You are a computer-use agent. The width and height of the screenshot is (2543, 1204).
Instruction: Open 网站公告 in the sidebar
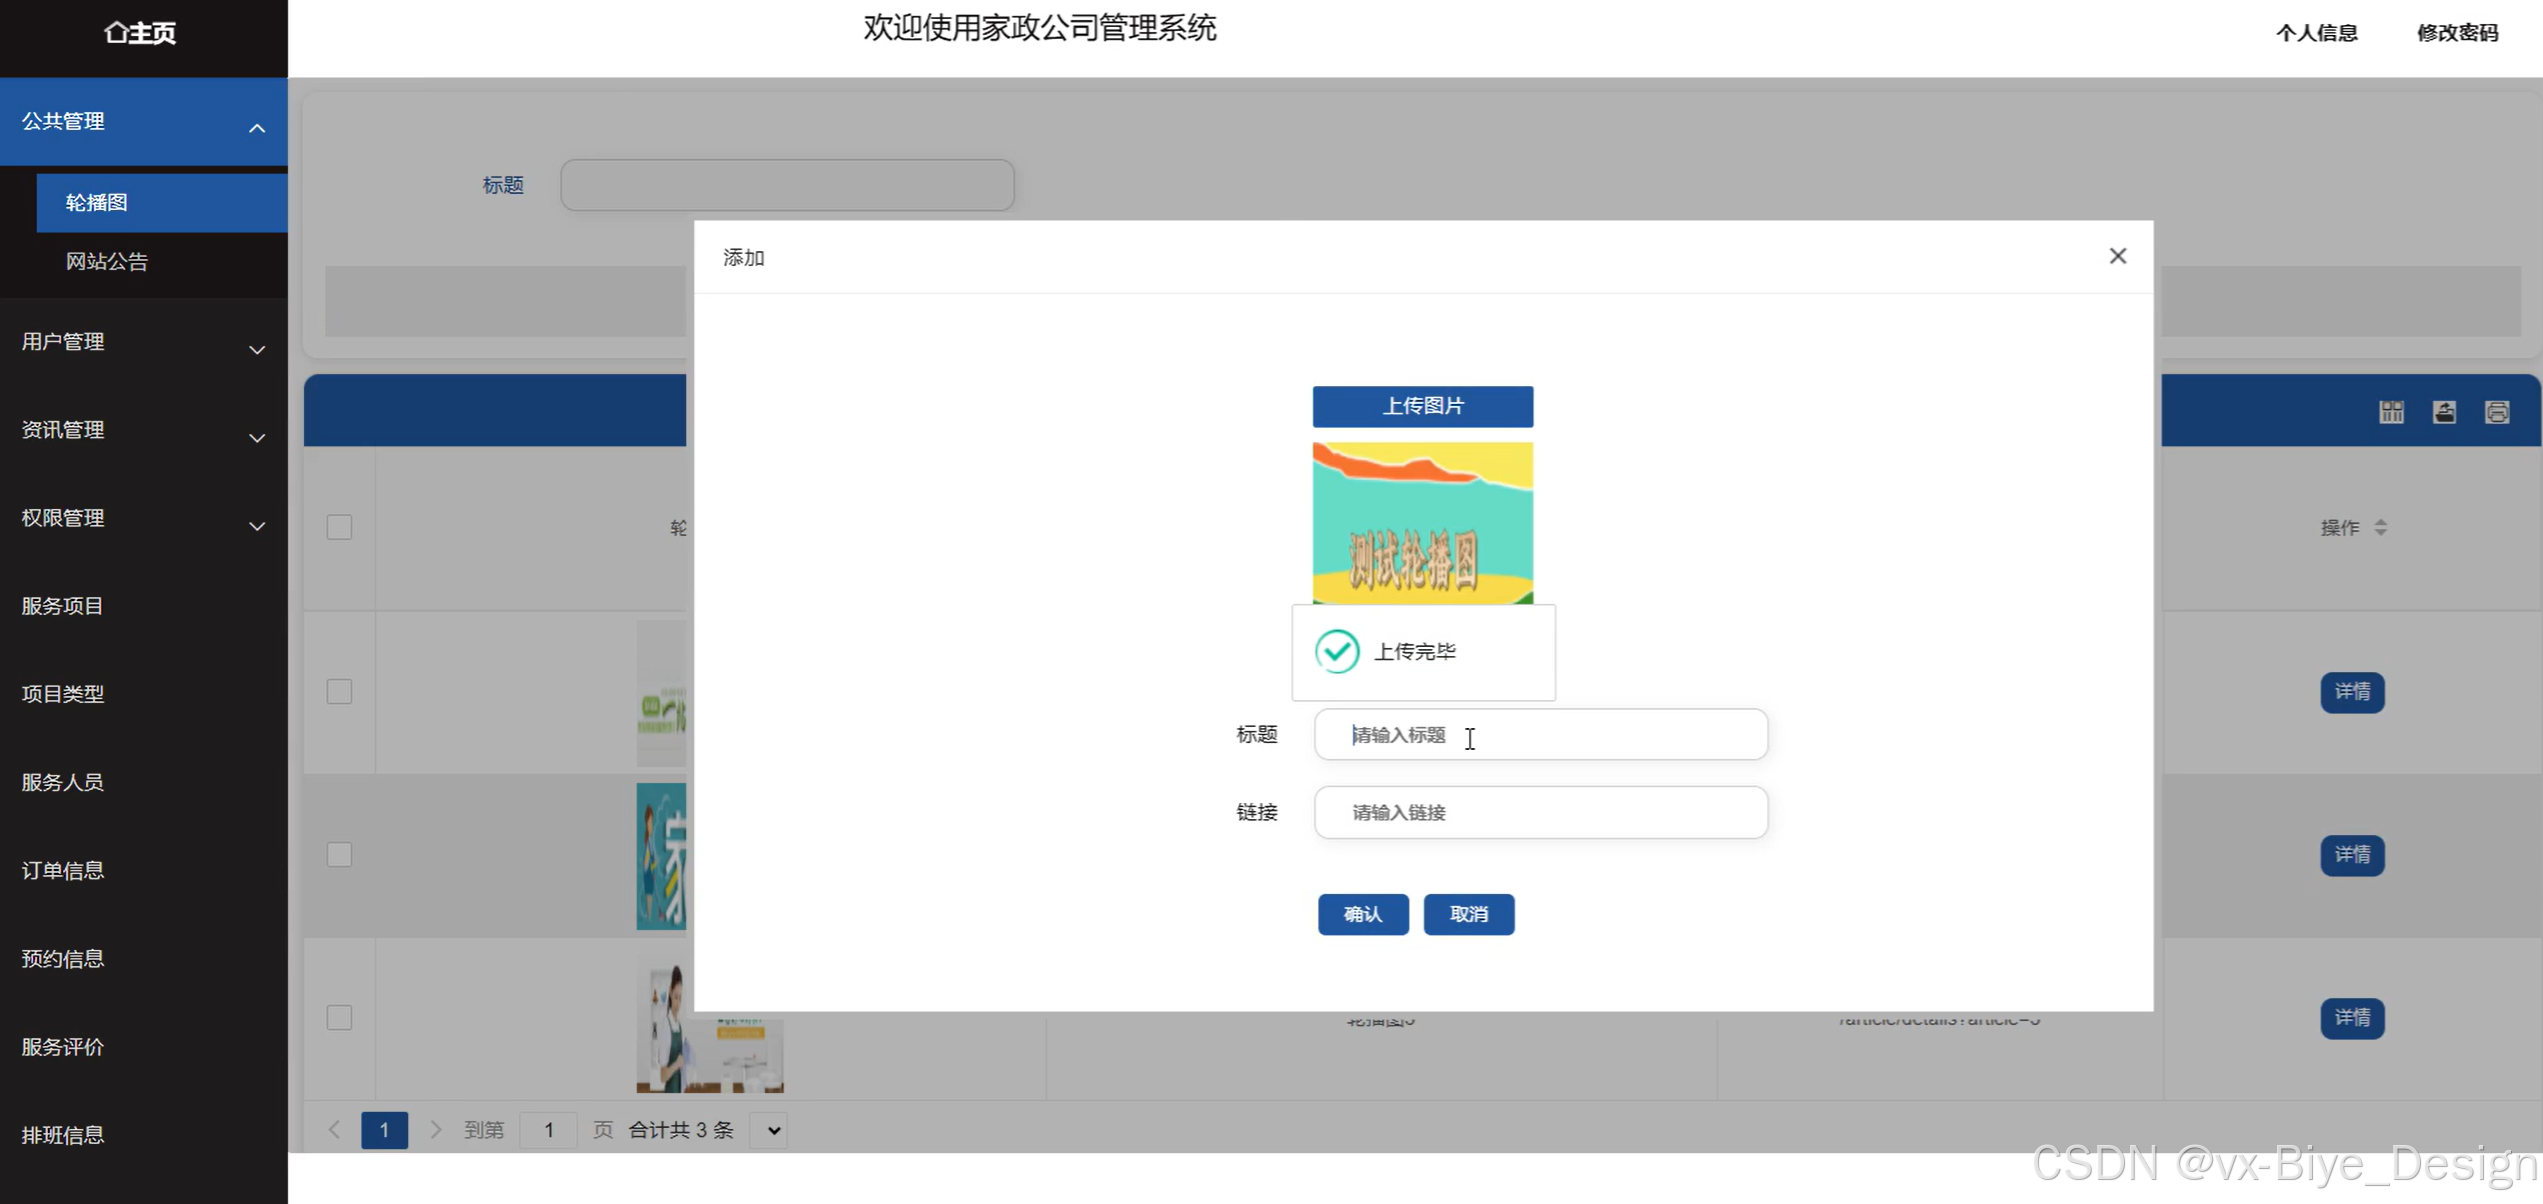pos(107,261)
